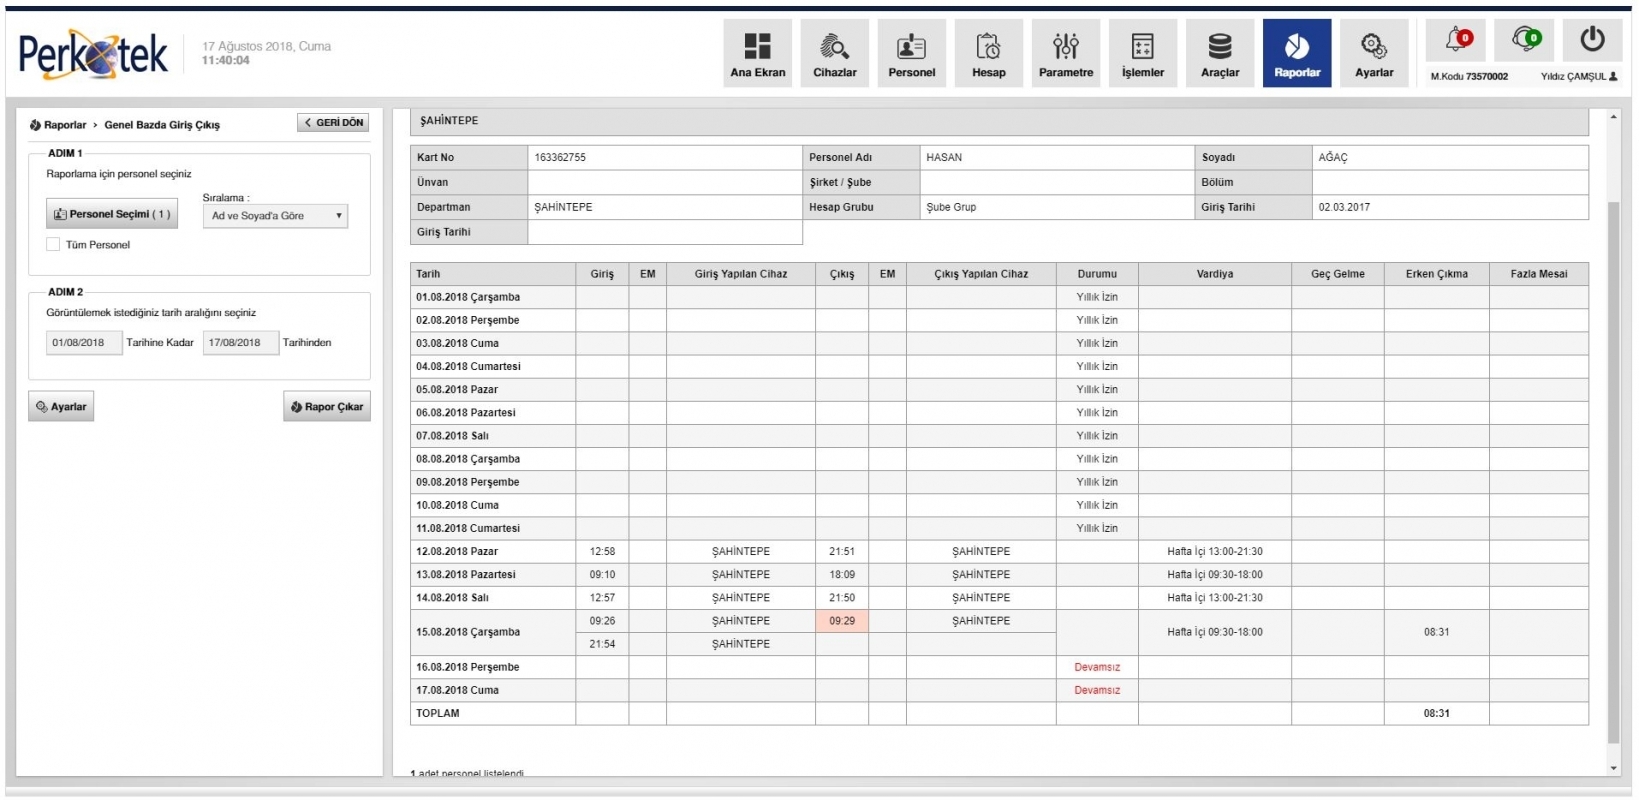Click the Giriş Tarihi value 02.03.2017
Viewport: 1639px width, 800px height.
tap(1344, 207)
